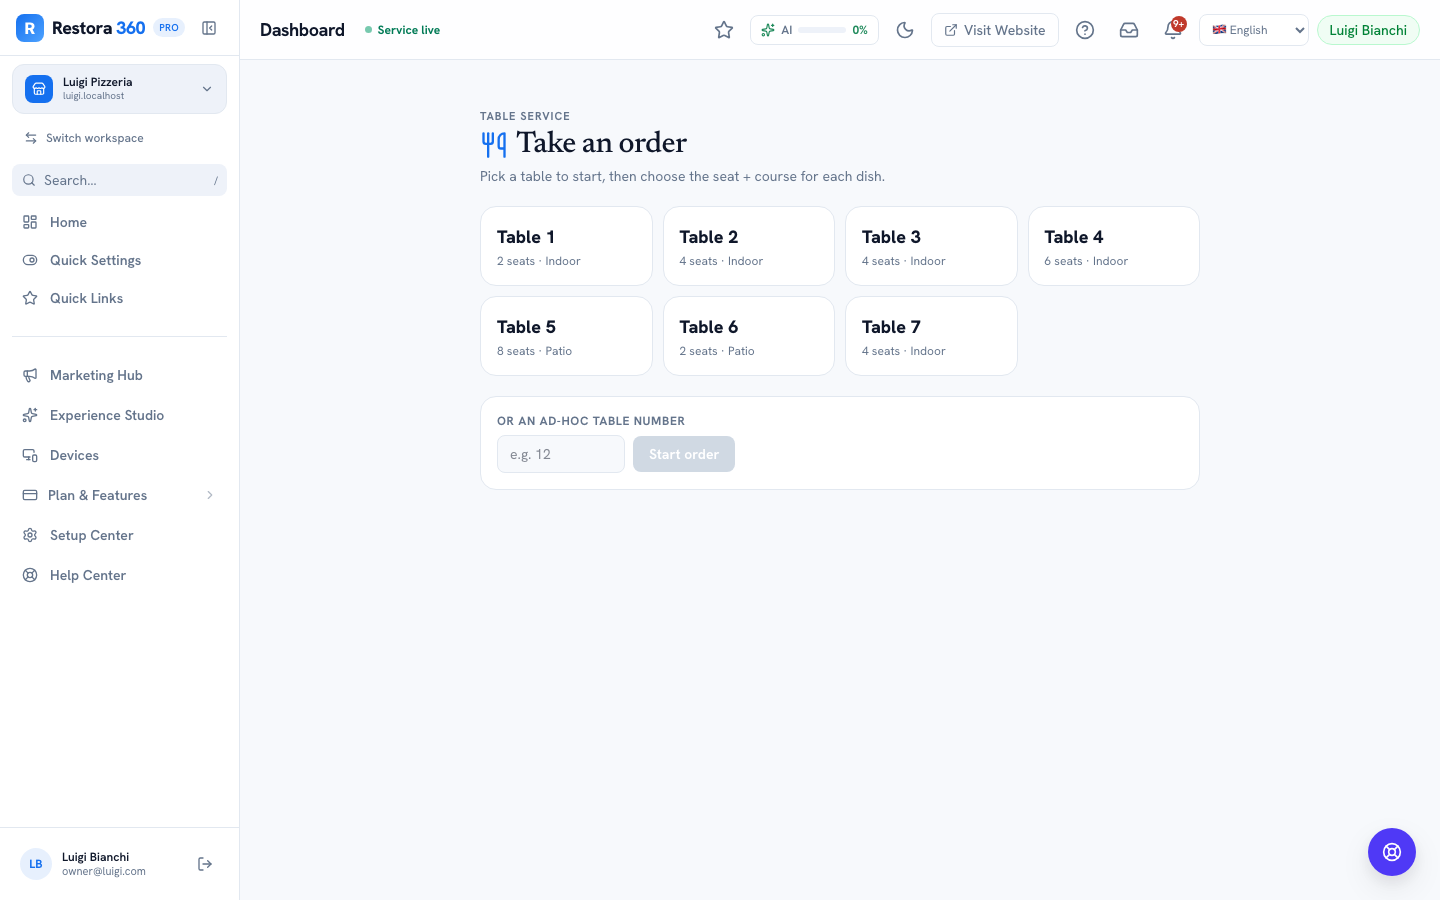The width and height of the screenshot is (1440, 900).
Task: Select the Table 6 patio card
Action: 749,336
